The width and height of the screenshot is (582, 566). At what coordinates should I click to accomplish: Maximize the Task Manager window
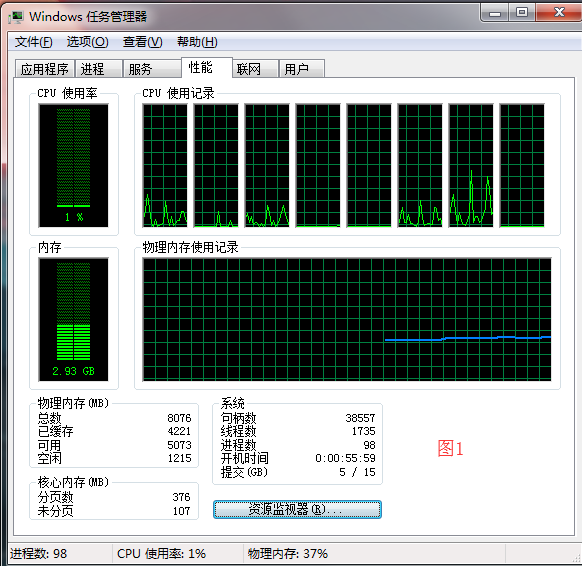[x=522, y=13]
